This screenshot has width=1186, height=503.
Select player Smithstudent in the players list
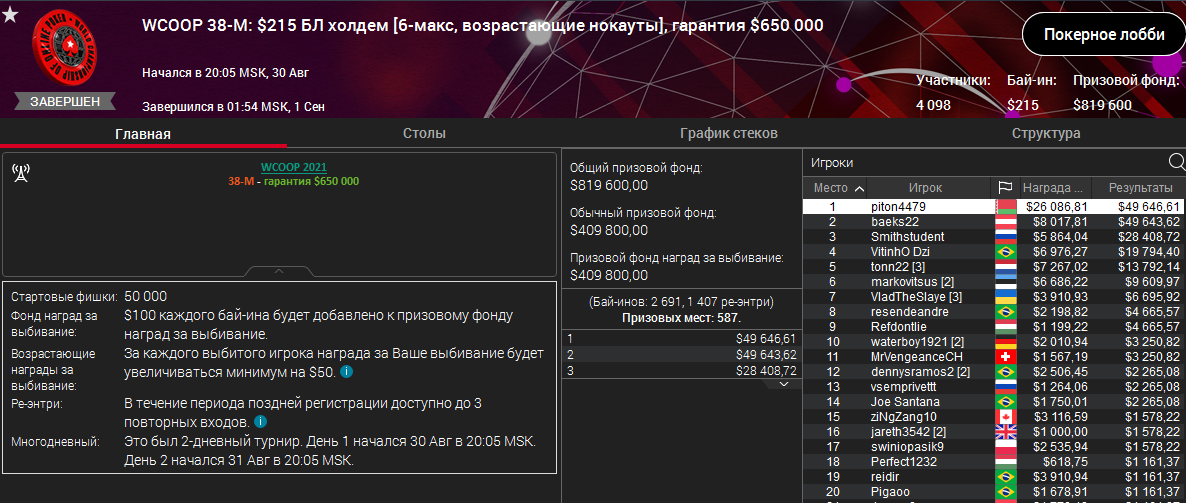point(907,236)
